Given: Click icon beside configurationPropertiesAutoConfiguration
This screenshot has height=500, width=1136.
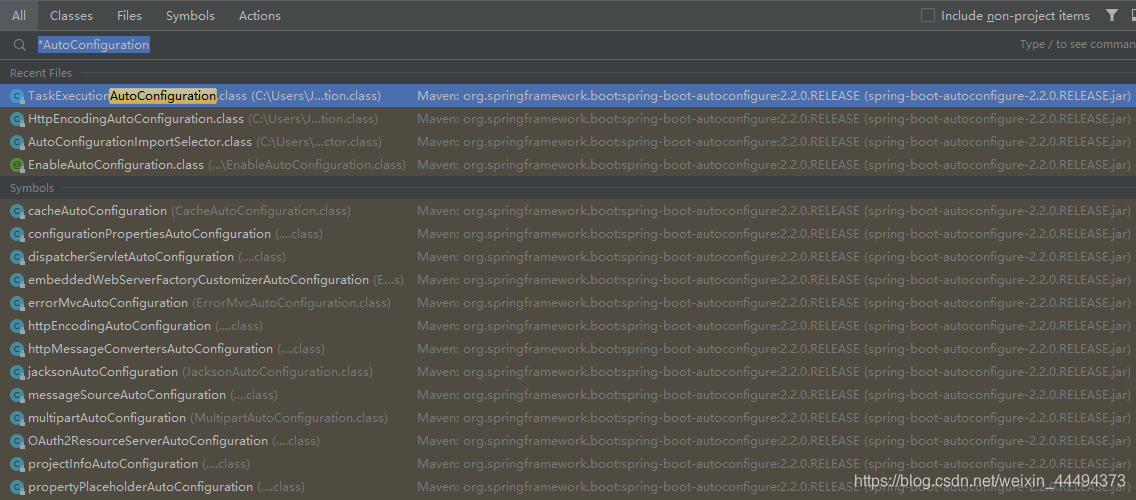Looking at the screenshot, I should [17, 234].
